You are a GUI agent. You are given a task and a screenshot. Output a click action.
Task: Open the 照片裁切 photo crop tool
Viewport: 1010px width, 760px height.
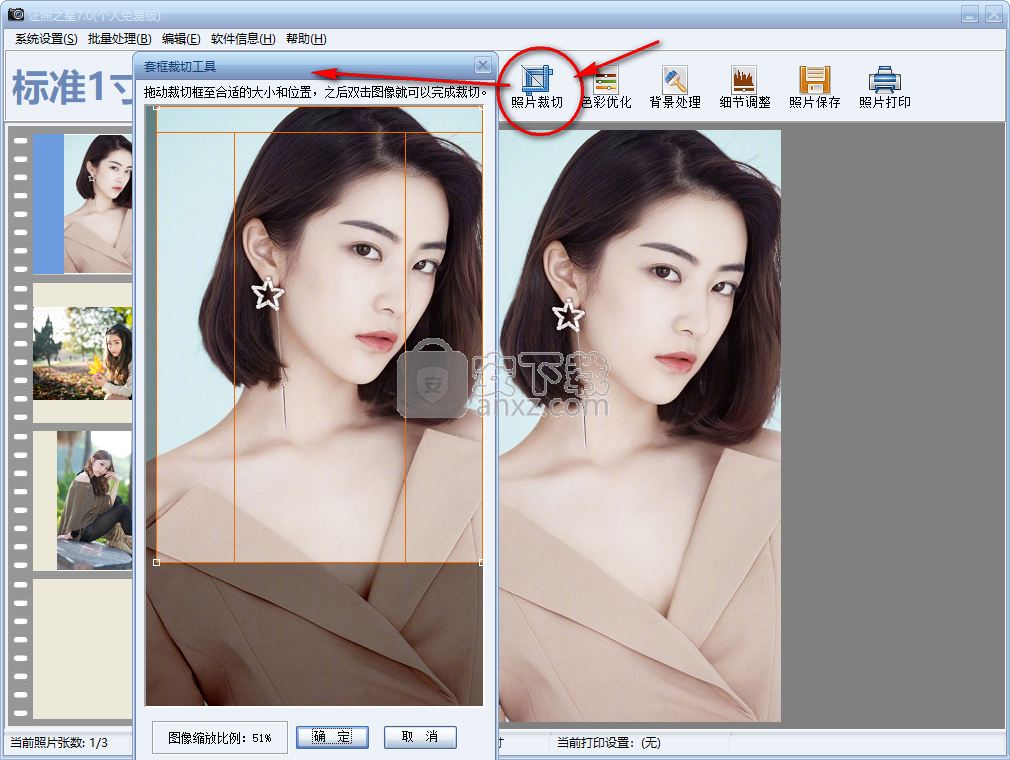click(537, 87)
